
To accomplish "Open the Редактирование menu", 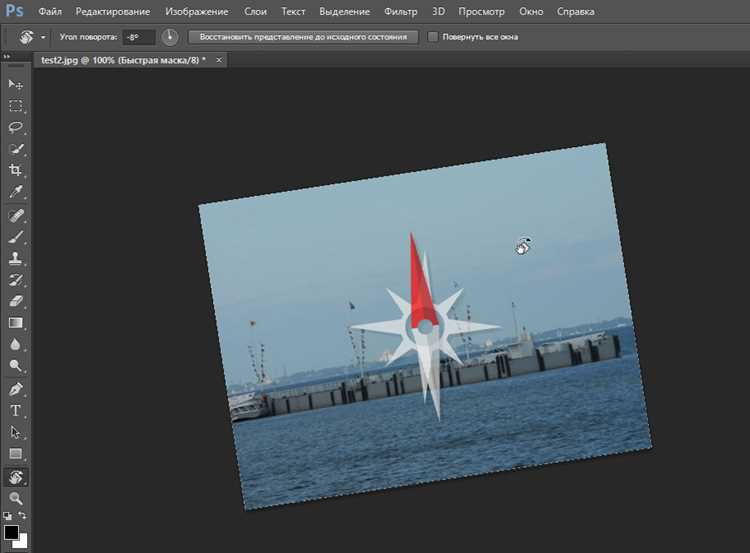I will (112, 11).
